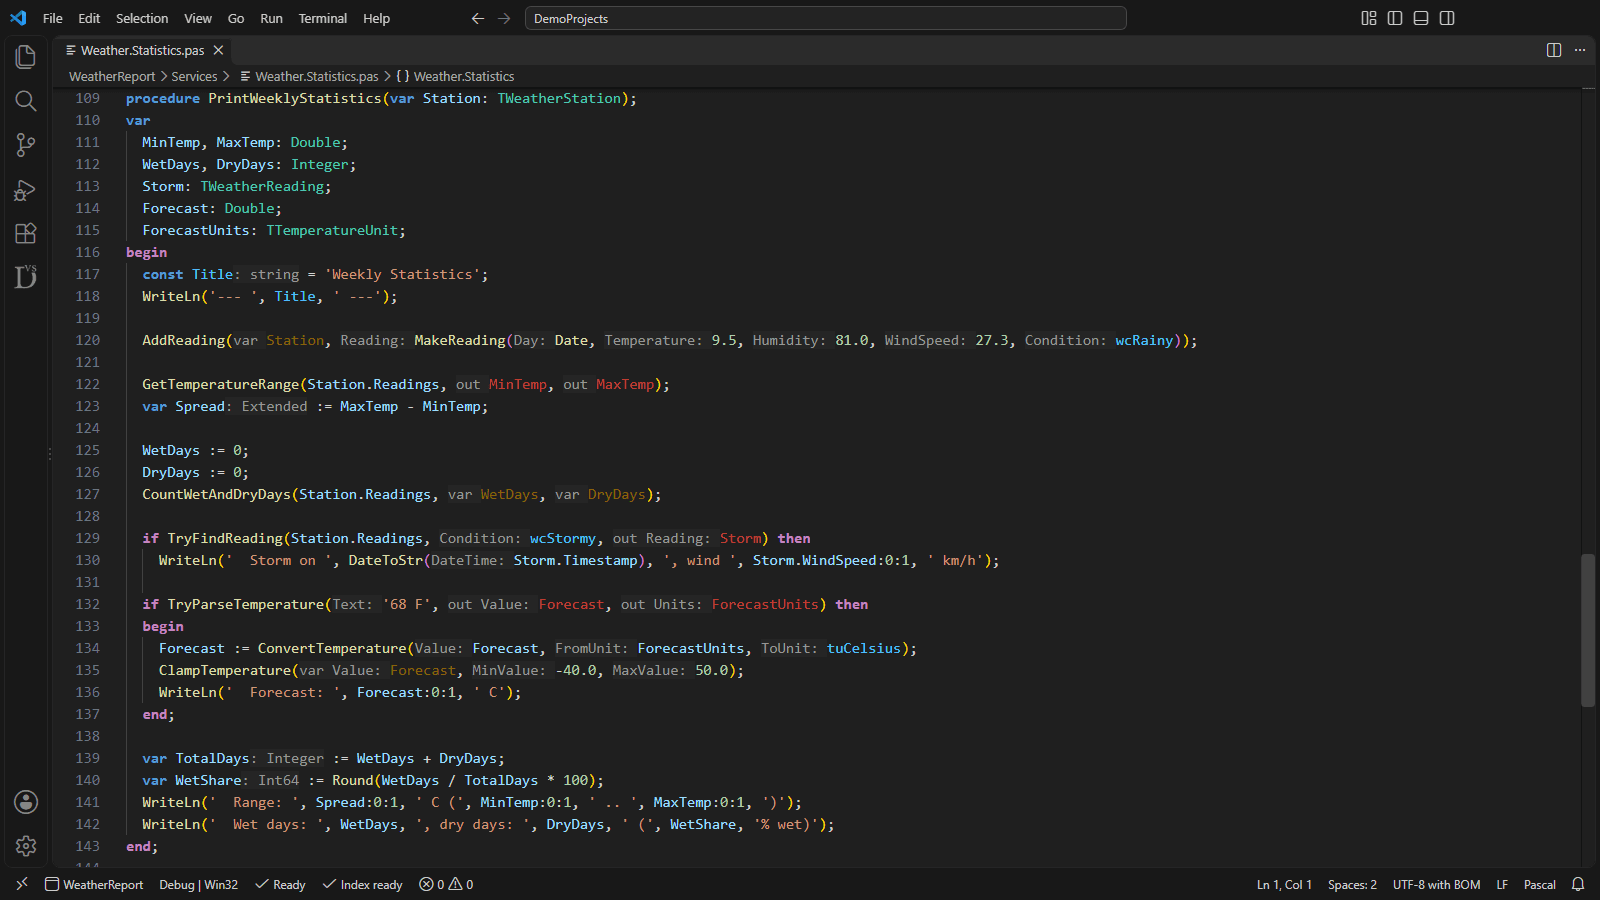Open the File menu
This screenshot has height=900, width=1600.
[53, 18]
